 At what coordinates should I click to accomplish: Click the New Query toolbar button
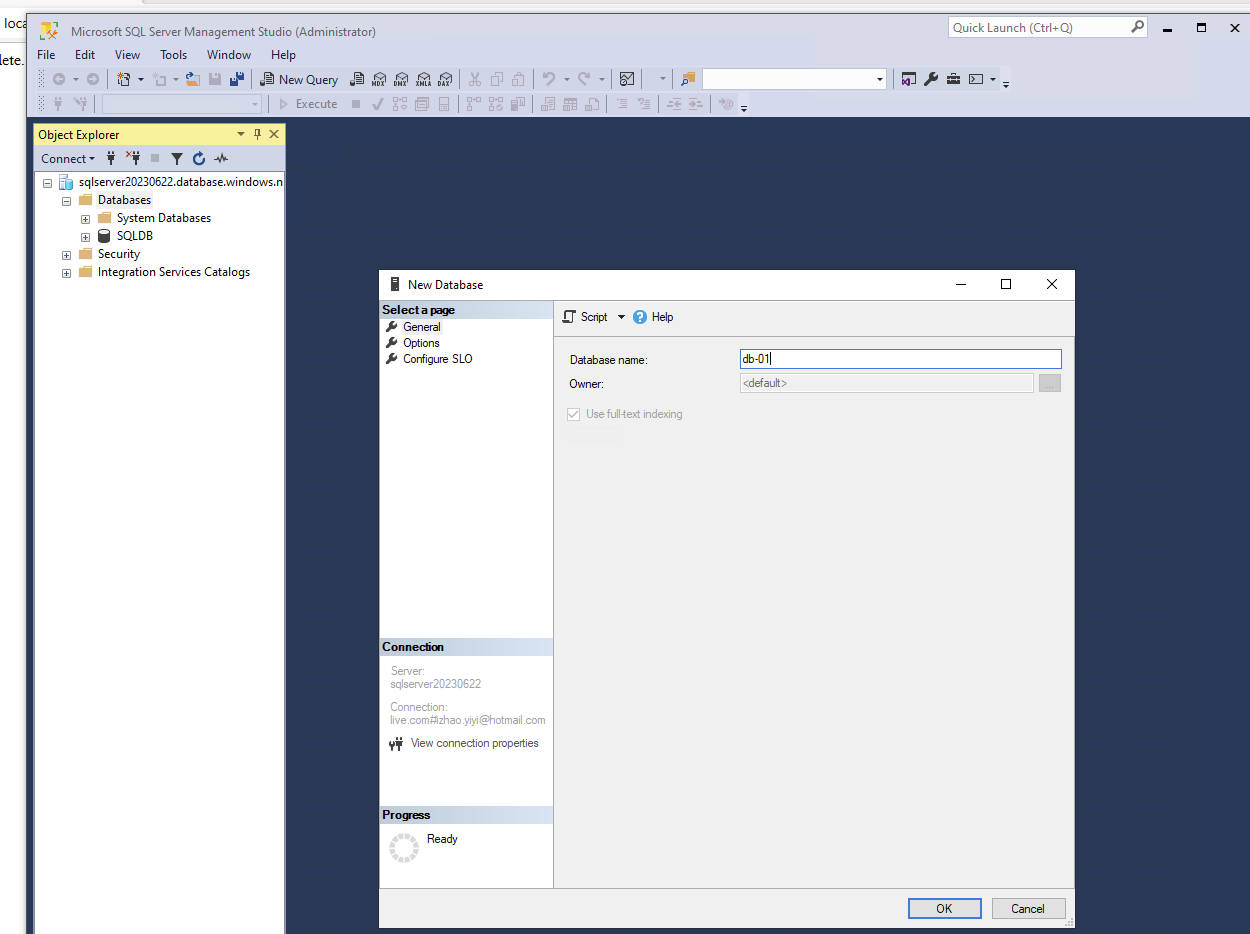[x=299, y=79]
